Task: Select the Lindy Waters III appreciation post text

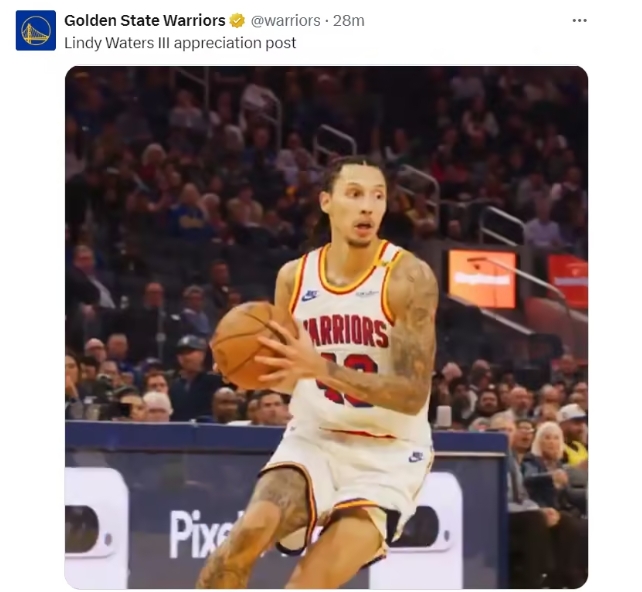Action: click(x=180, y=43)
